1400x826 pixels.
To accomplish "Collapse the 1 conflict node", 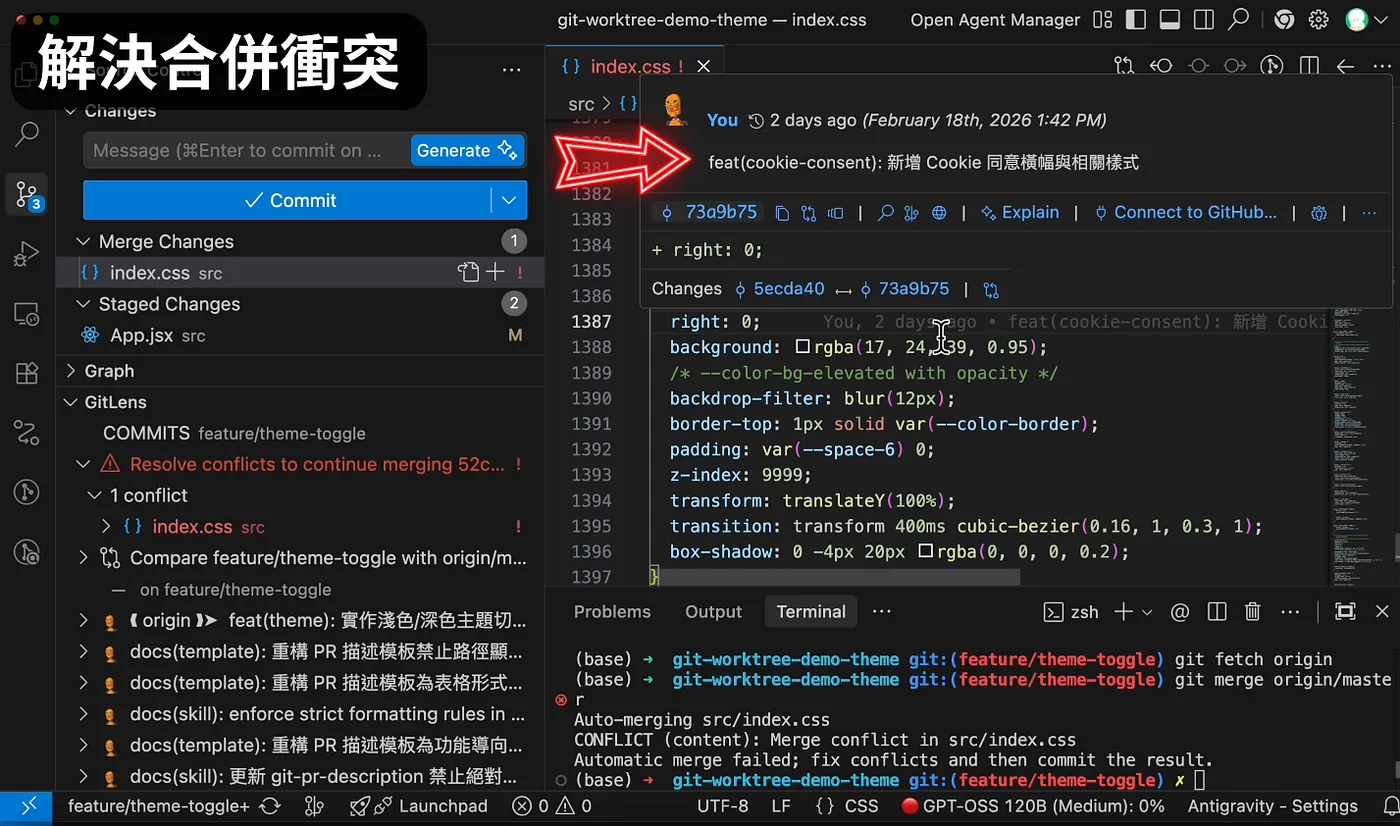I will (x=94, y=495).
